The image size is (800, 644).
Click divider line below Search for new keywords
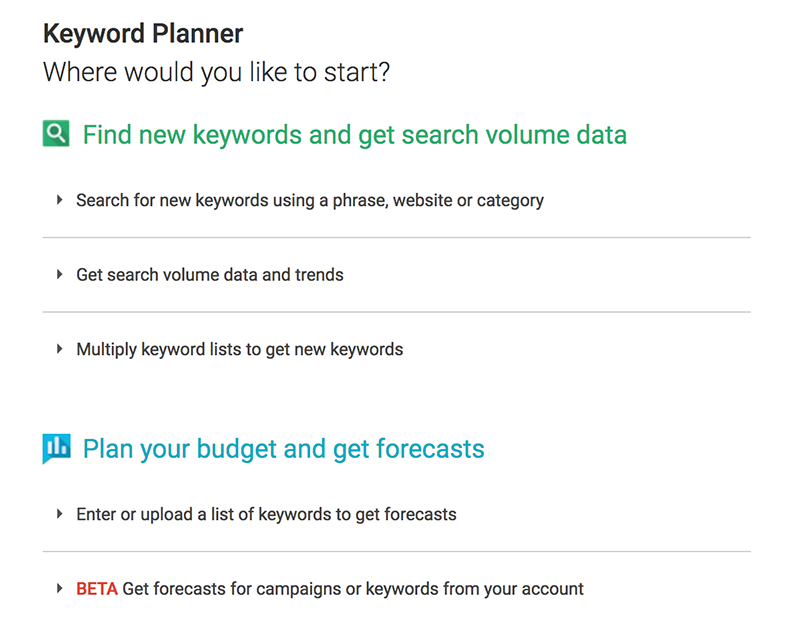(396, 237)
